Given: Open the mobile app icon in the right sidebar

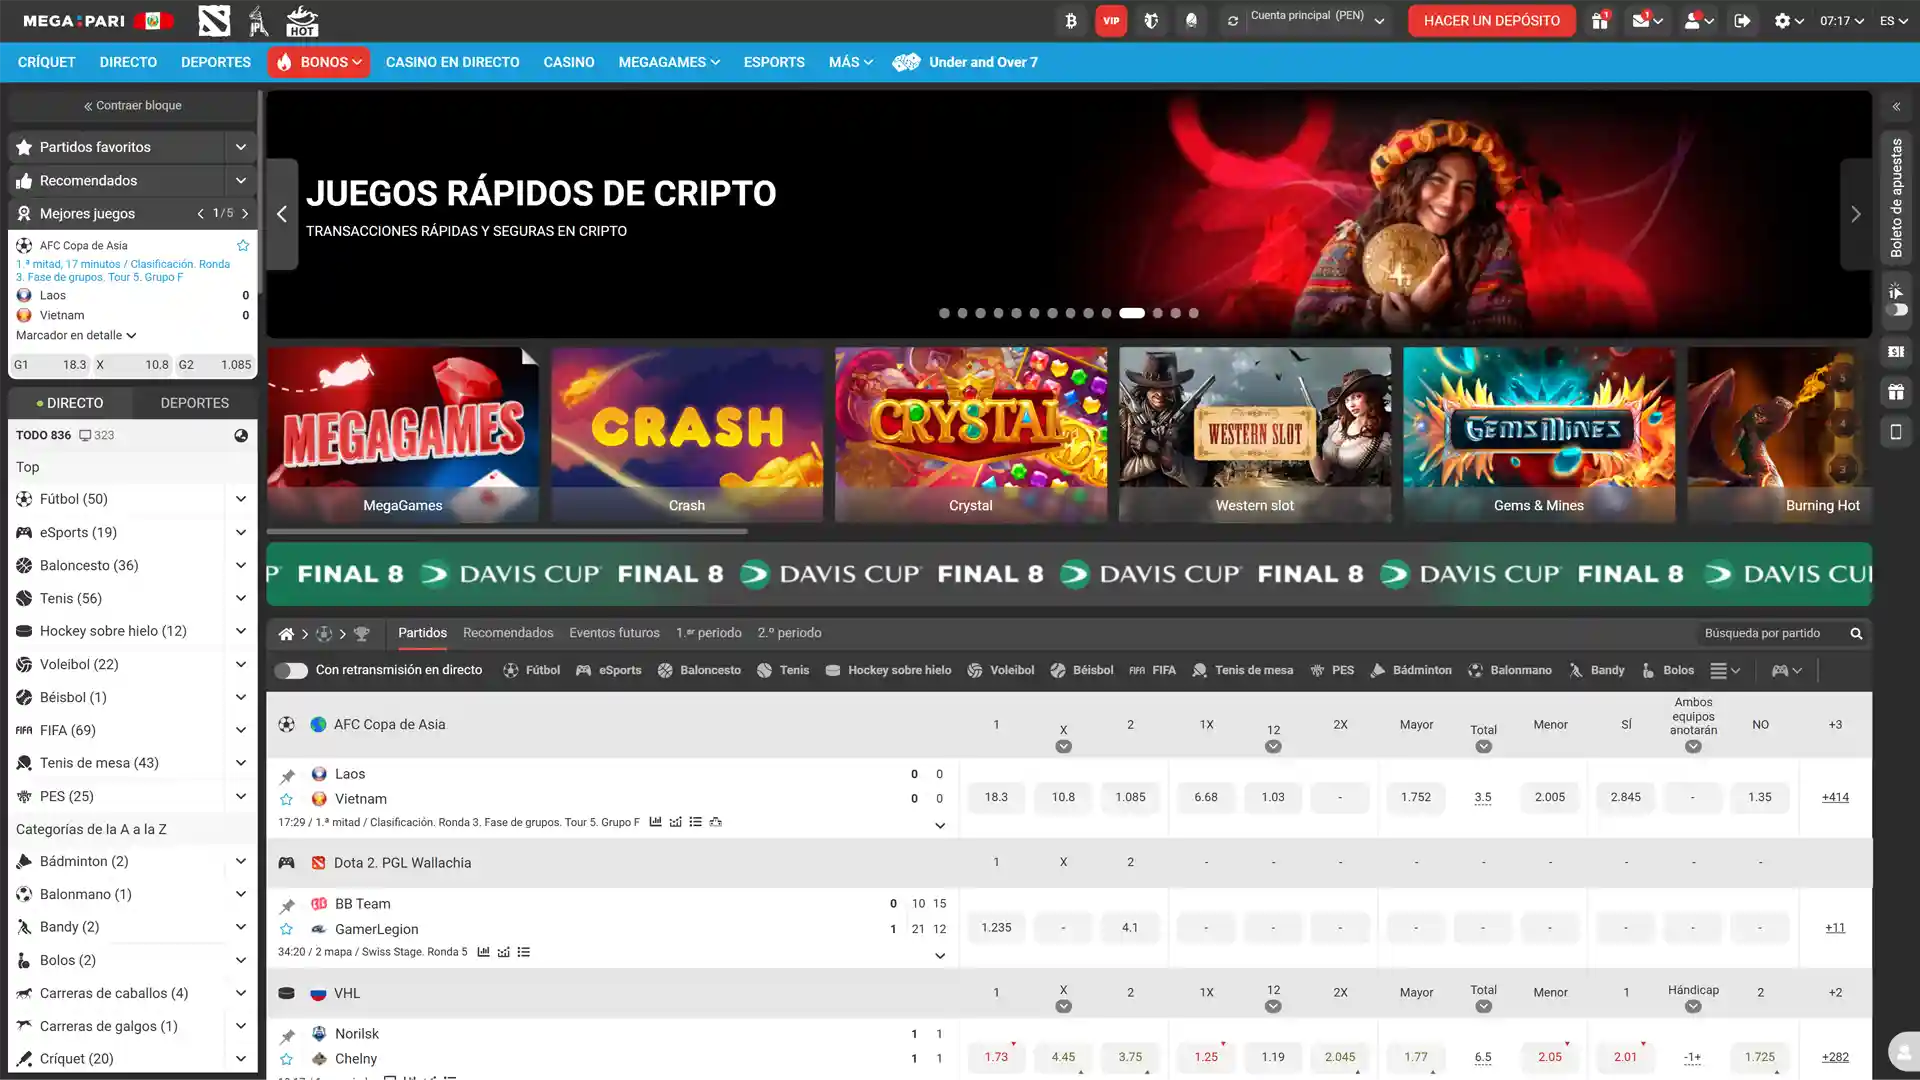Looking at the screenshot, I should (1896, 431).
